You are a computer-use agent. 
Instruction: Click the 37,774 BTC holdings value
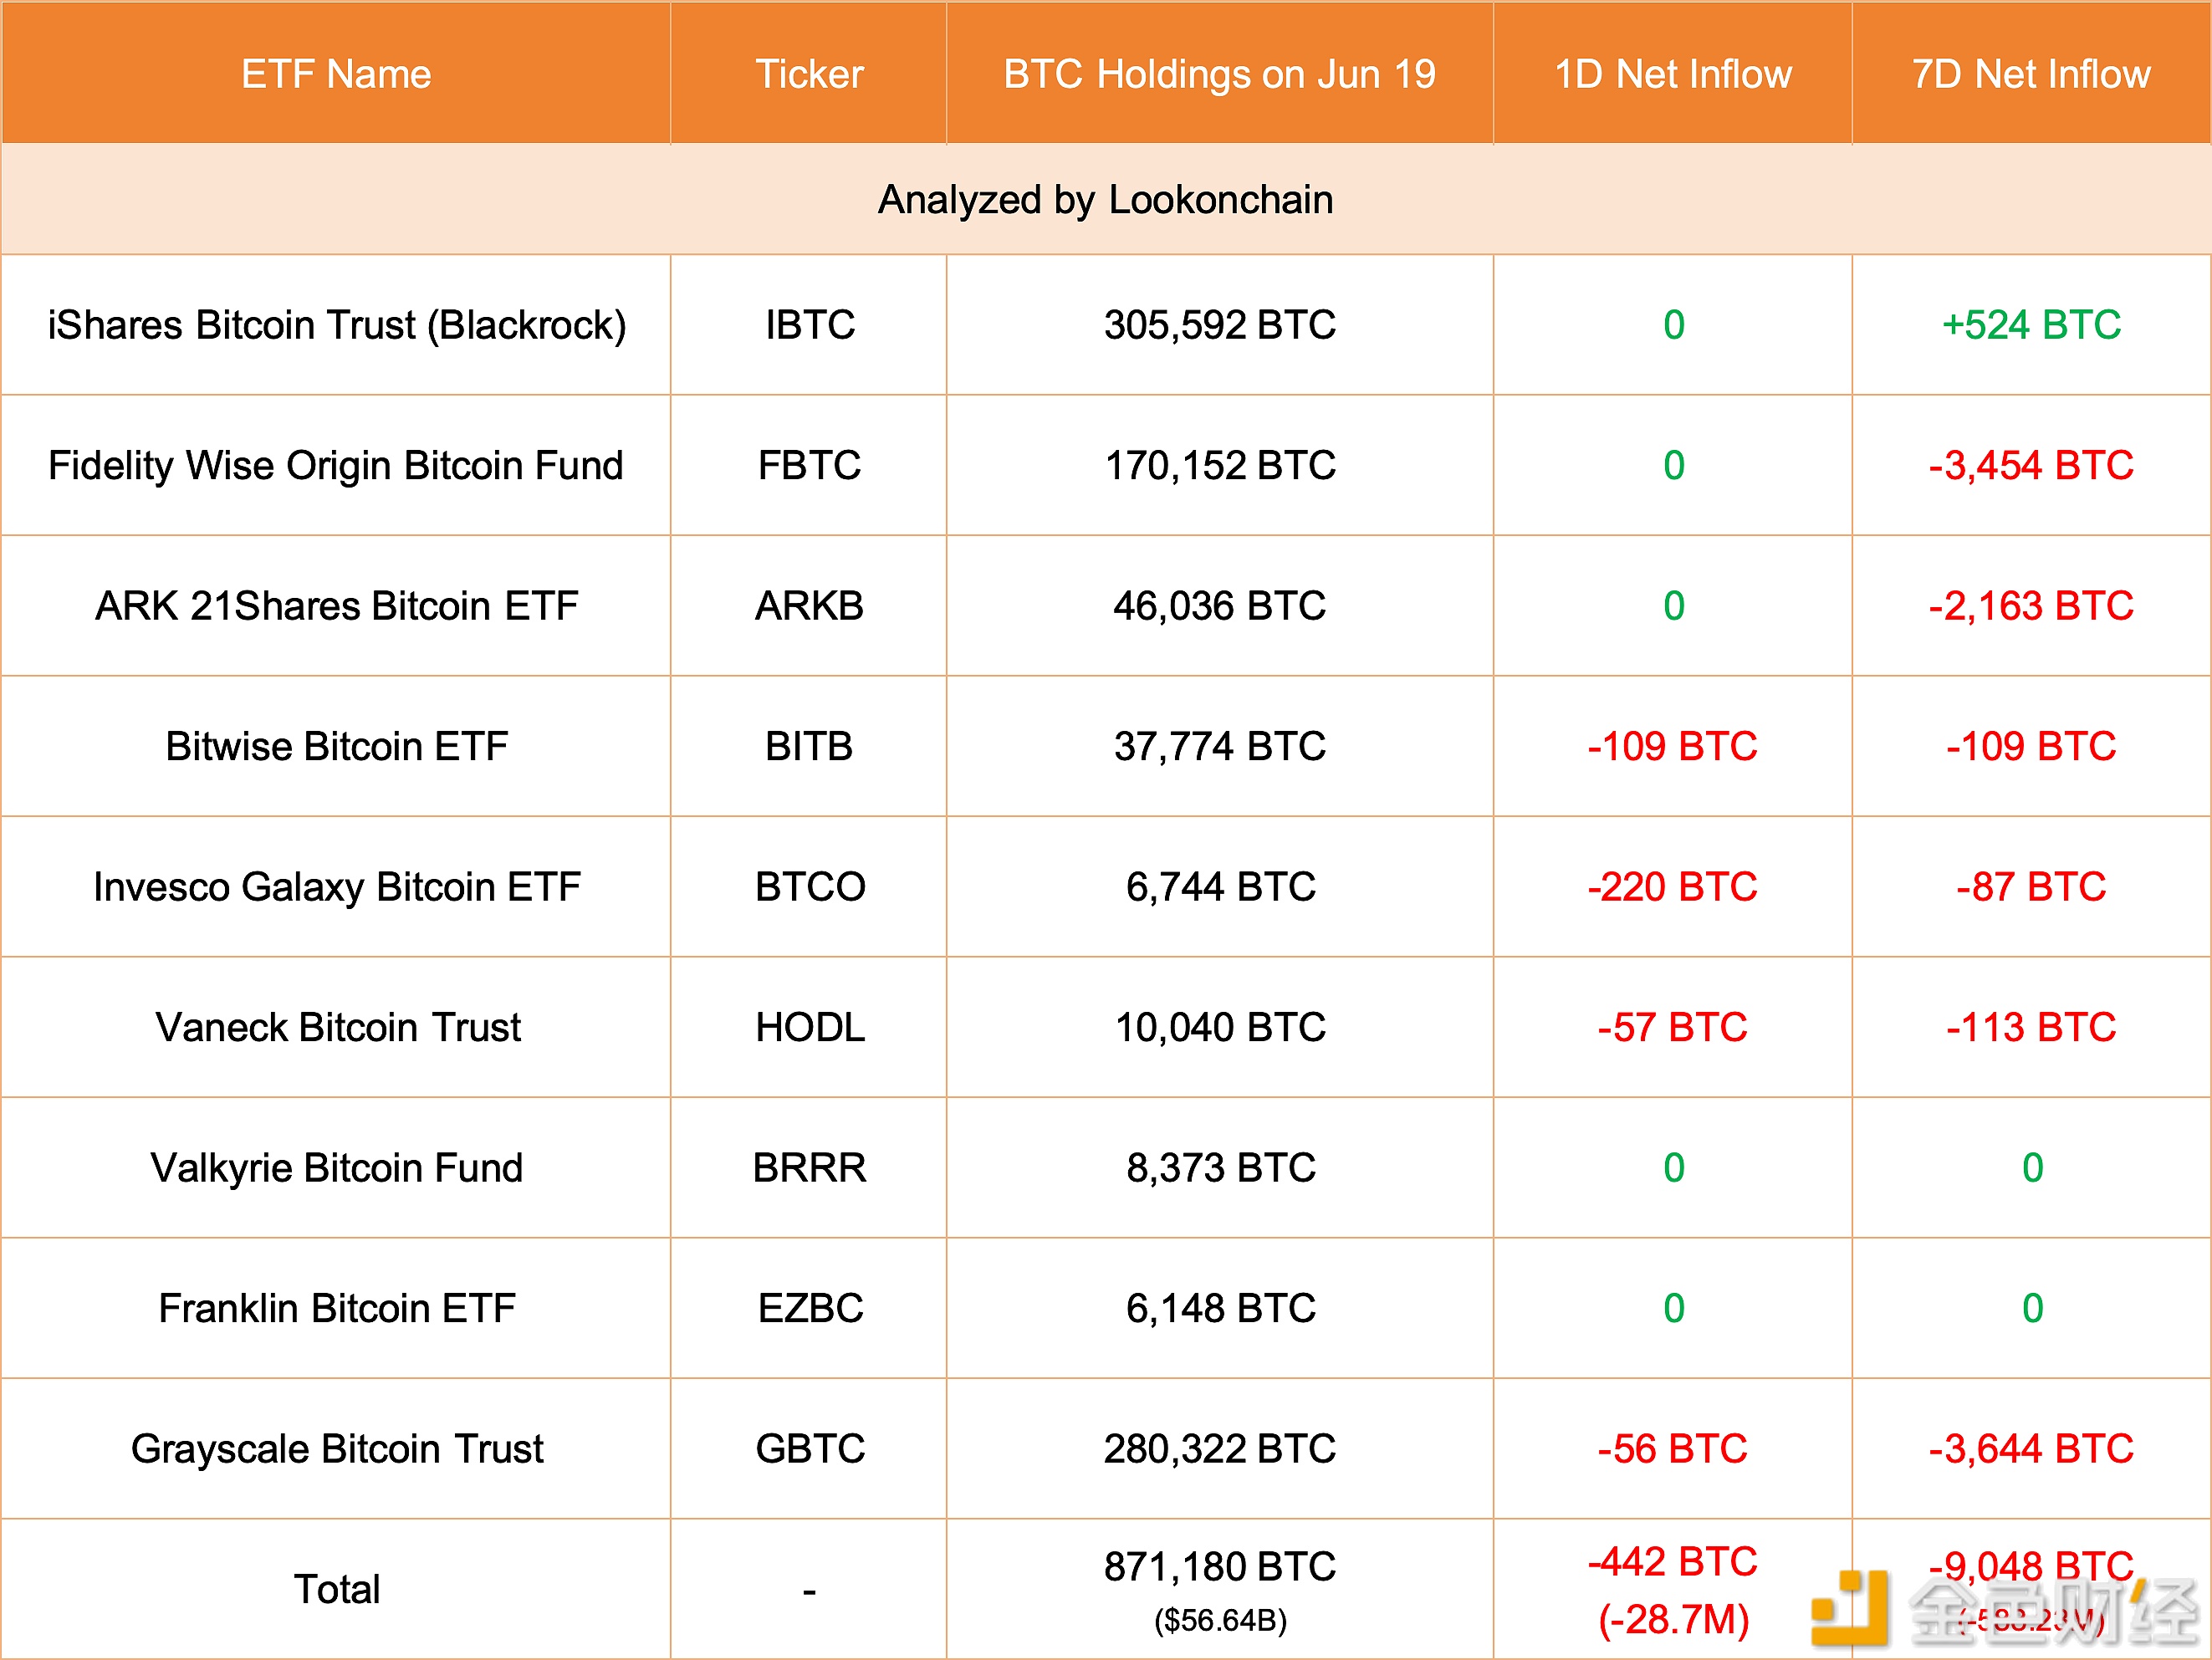[1219, 746]
